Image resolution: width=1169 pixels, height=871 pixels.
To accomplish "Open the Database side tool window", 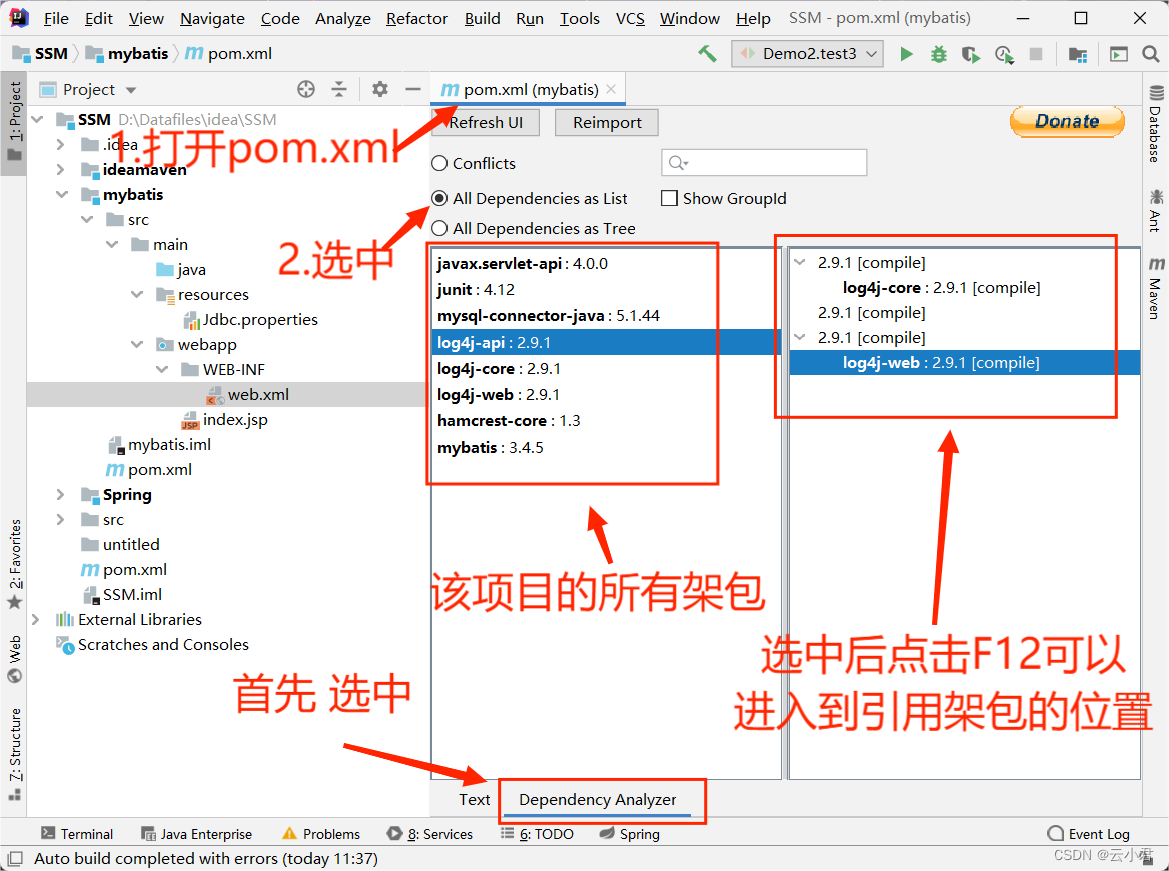I will 1155,124.
